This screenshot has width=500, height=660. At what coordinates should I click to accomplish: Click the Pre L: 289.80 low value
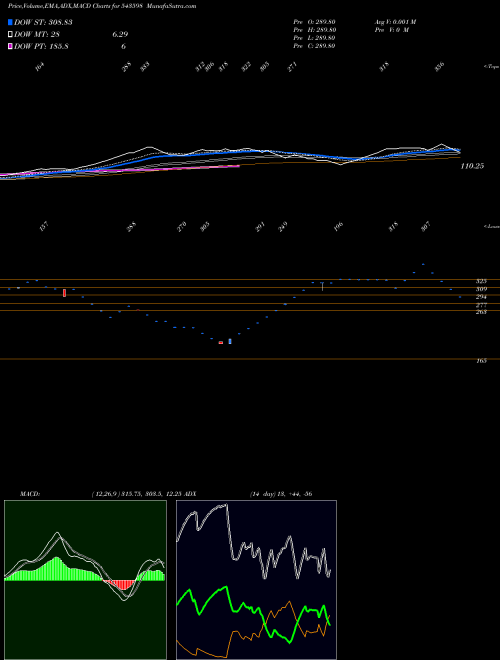click(314, 38)
